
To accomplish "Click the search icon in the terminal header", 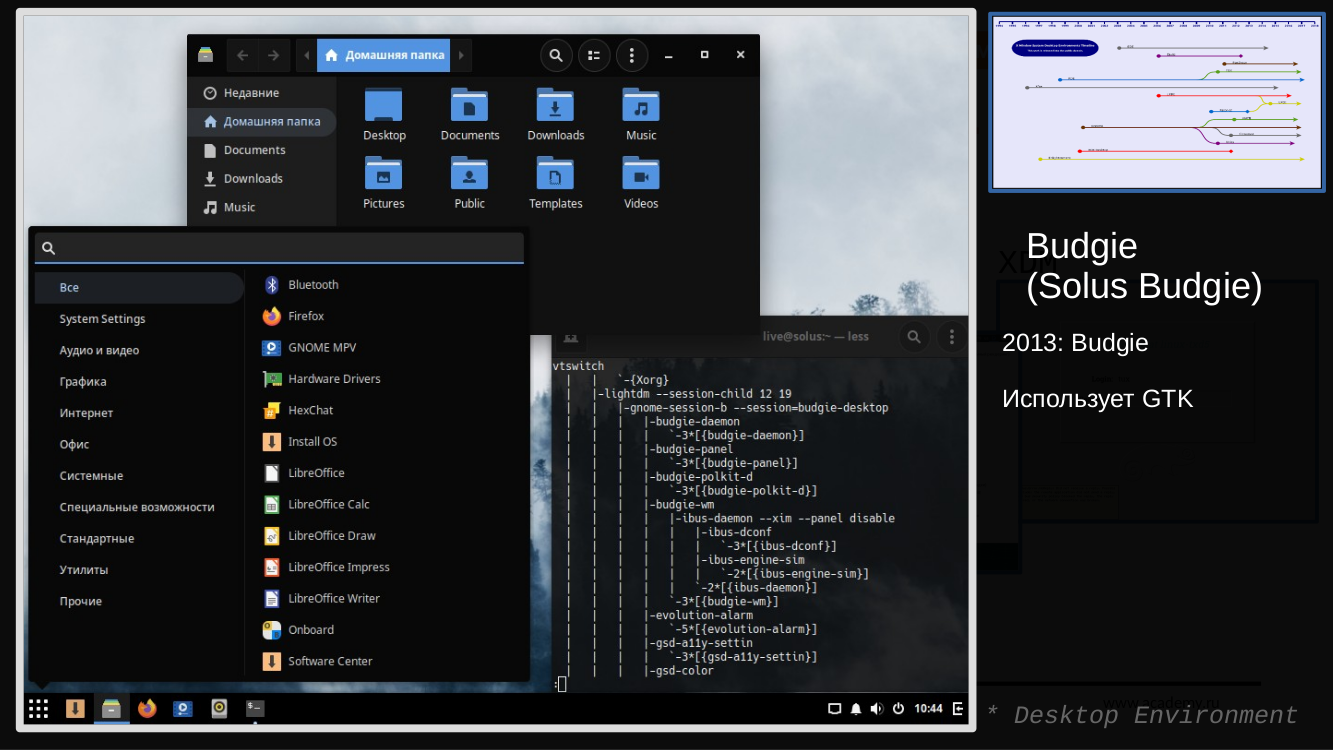I will (x=914, y=337).
